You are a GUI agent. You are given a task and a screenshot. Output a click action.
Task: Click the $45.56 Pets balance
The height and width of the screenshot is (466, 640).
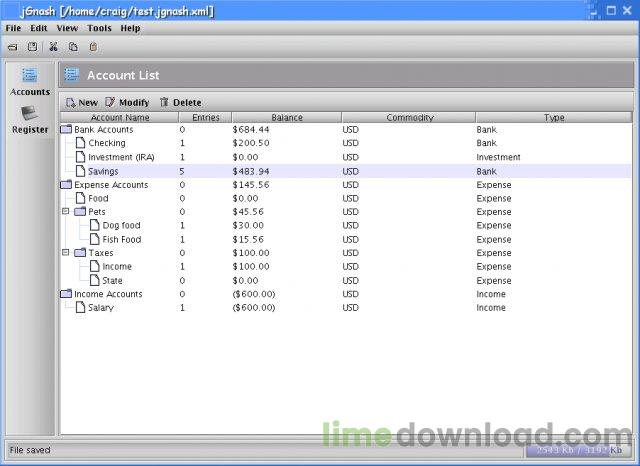(248, 212)
